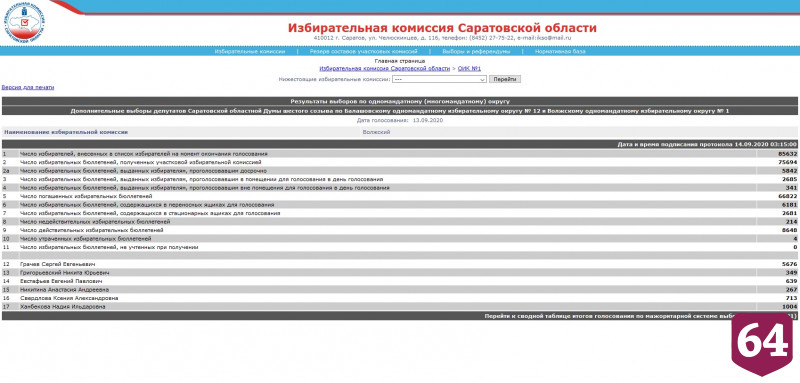The width and height of the screenshot is (800, 383).
Task: Expand the Нижестоящие избирательные комиссии dropdown
Action: (439, 80)
